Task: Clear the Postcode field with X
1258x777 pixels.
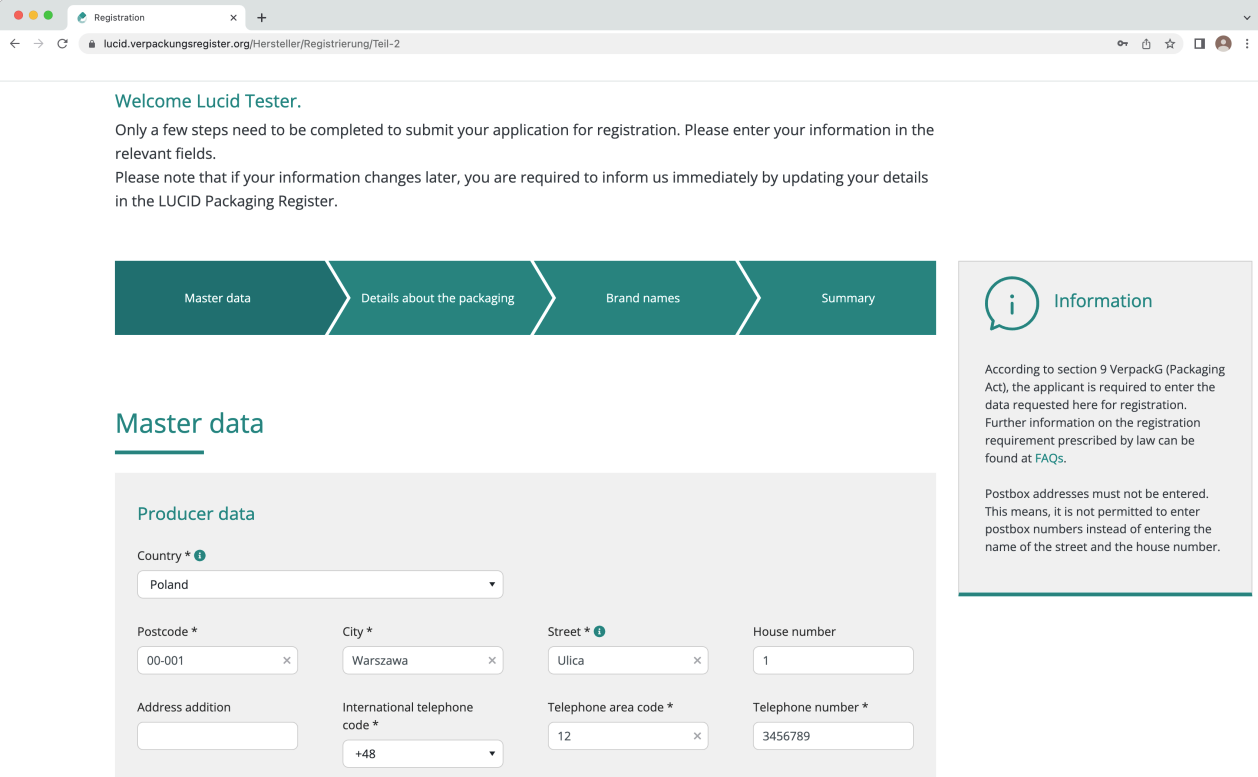Action: coord(287,661)
